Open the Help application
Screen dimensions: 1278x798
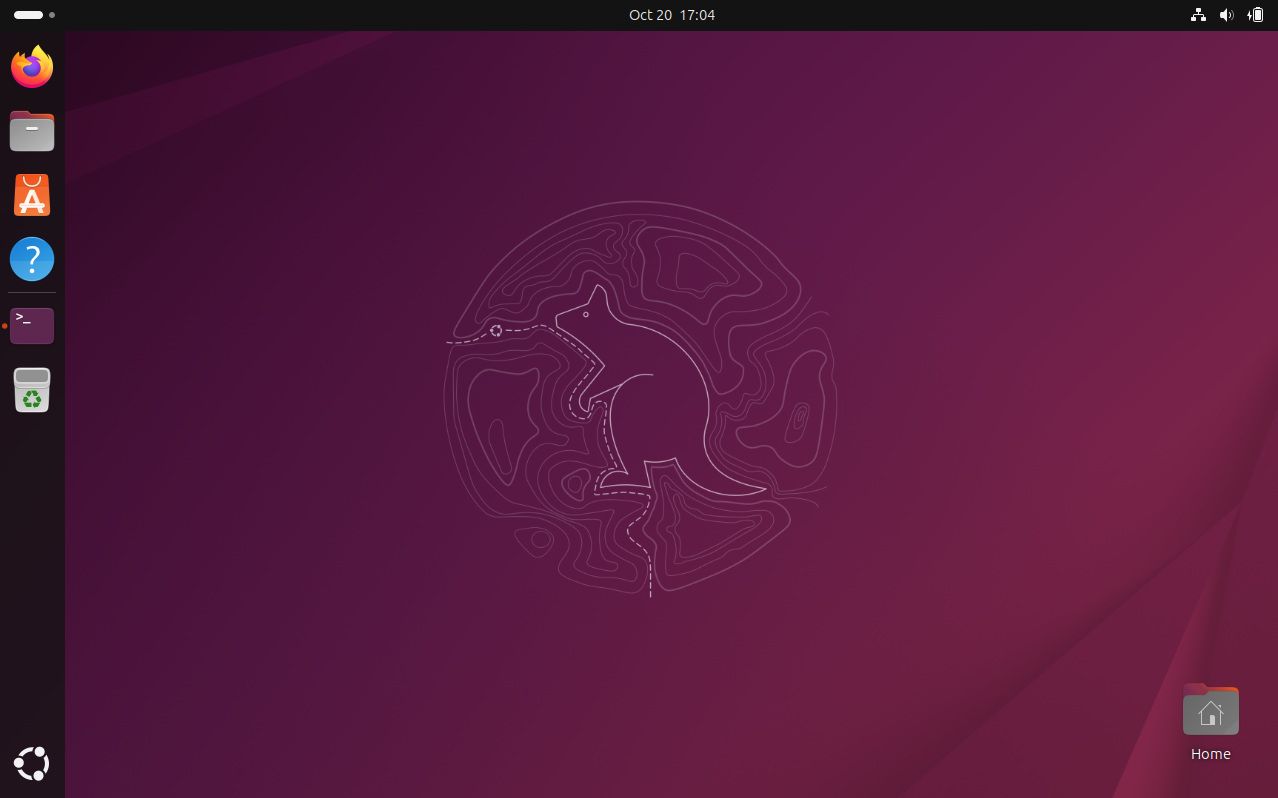pyautogui.click(x=31, y=258)
